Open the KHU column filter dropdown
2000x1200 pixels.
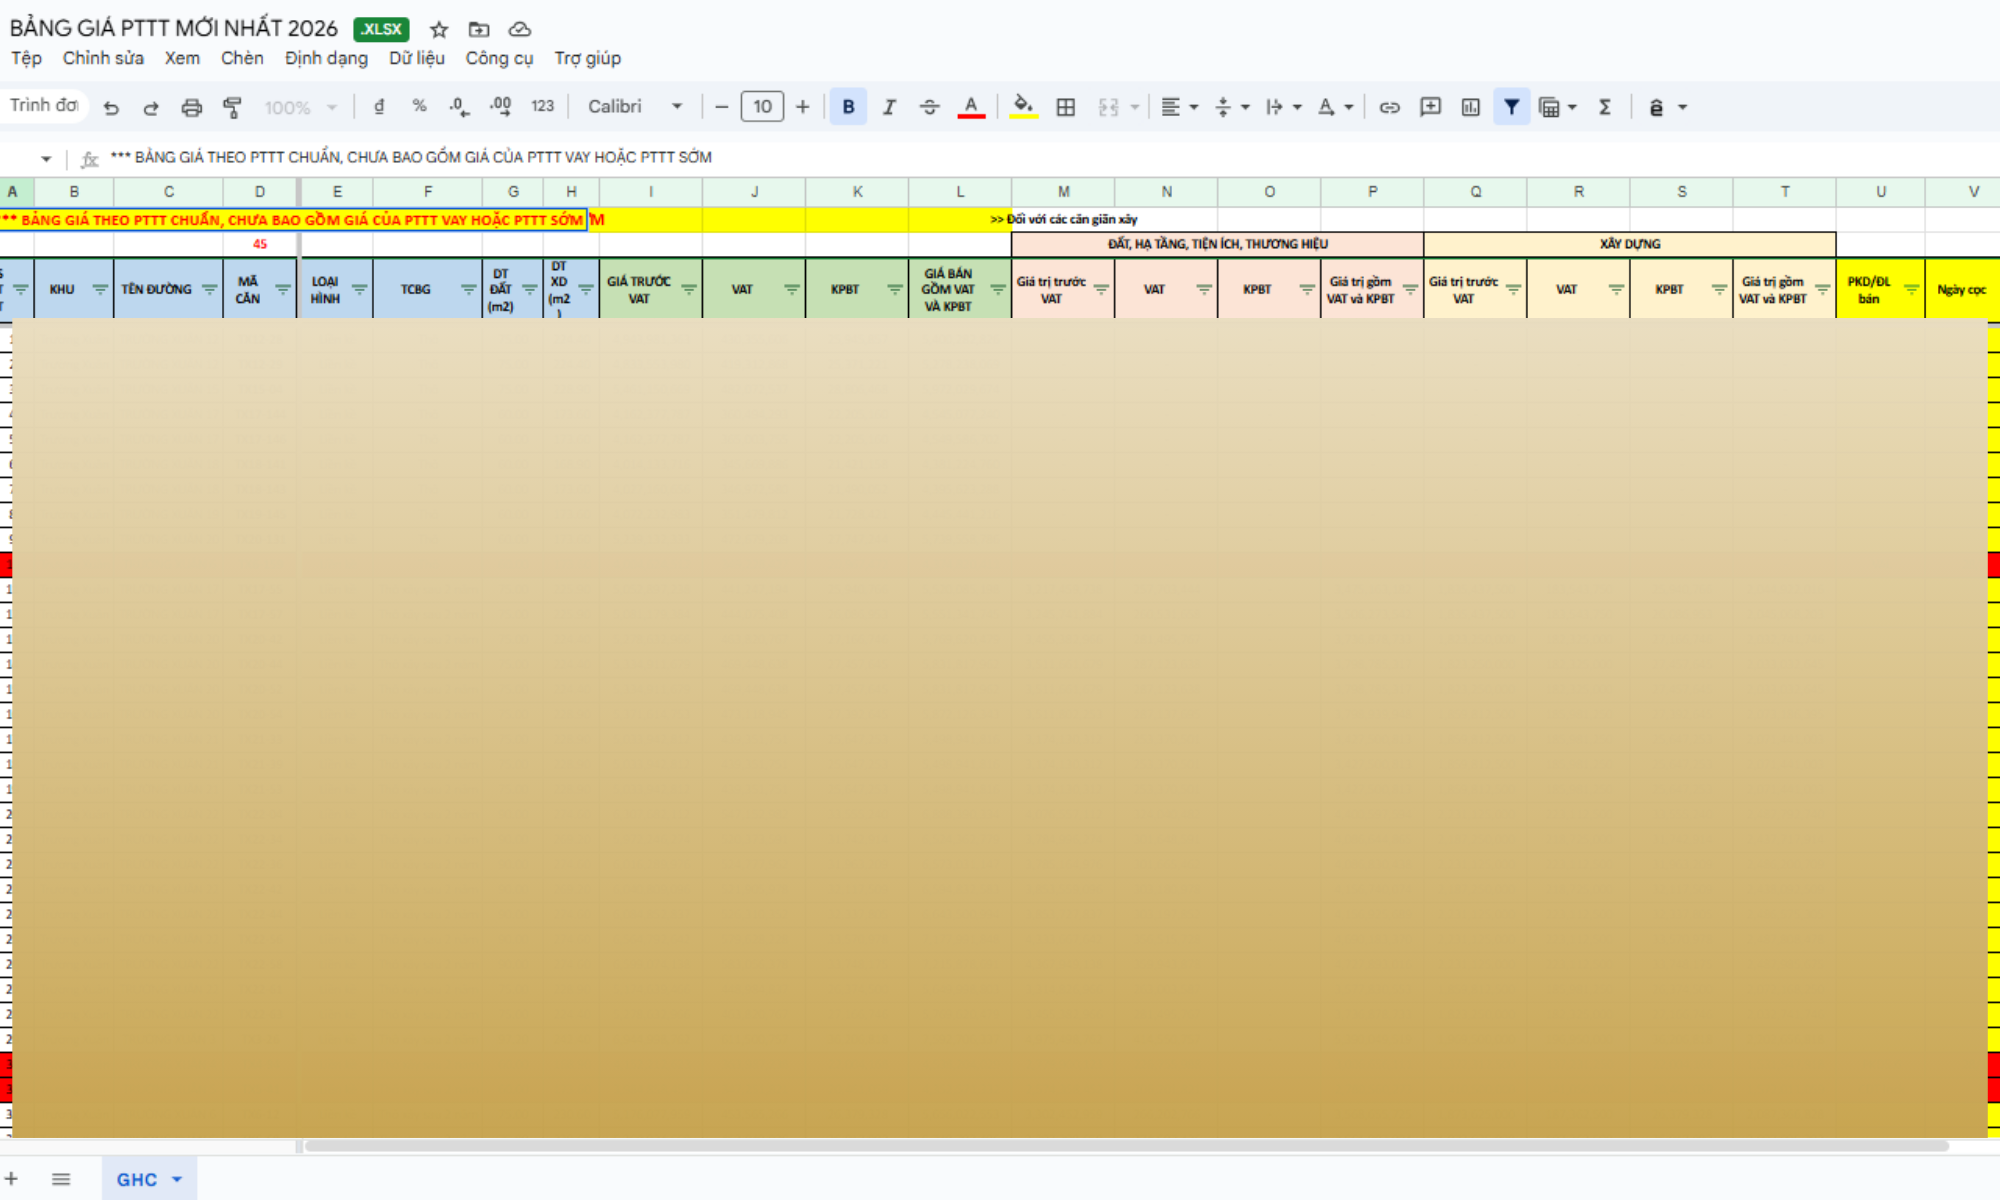[x=100, y=289]
